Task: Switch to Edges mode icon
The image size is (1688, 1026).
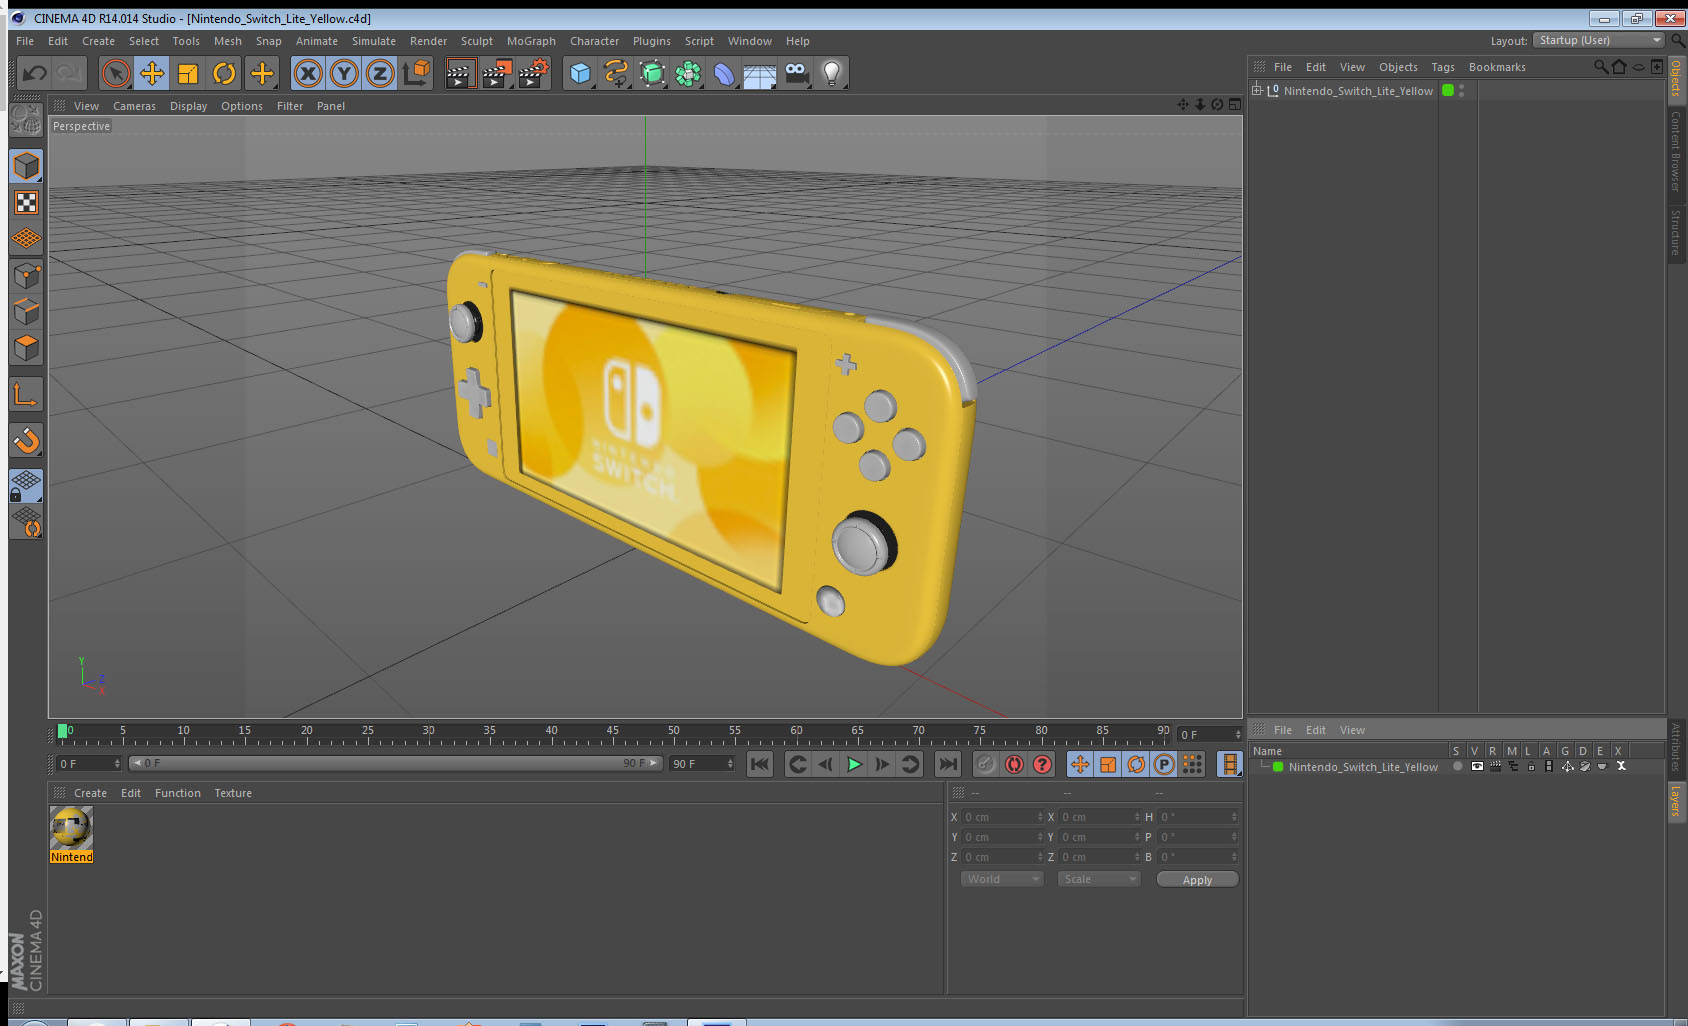Action: pyautogui.click(x=26, y=311)
